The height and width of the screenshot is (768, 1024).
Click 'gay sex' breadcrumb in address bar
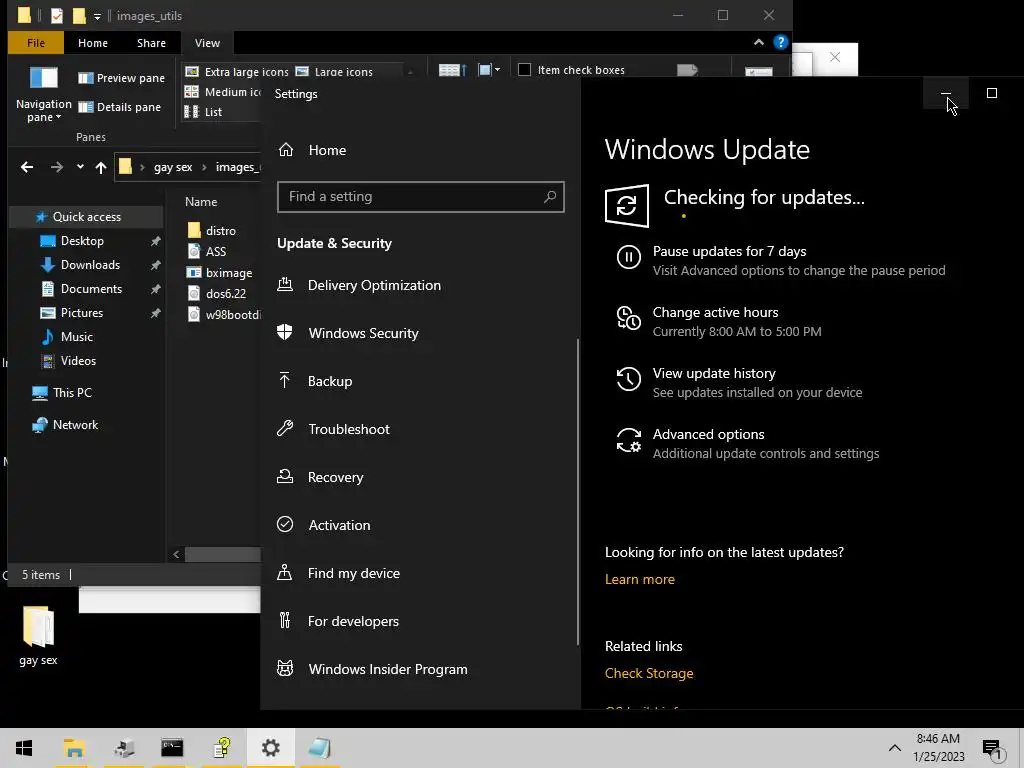(173, 167)
